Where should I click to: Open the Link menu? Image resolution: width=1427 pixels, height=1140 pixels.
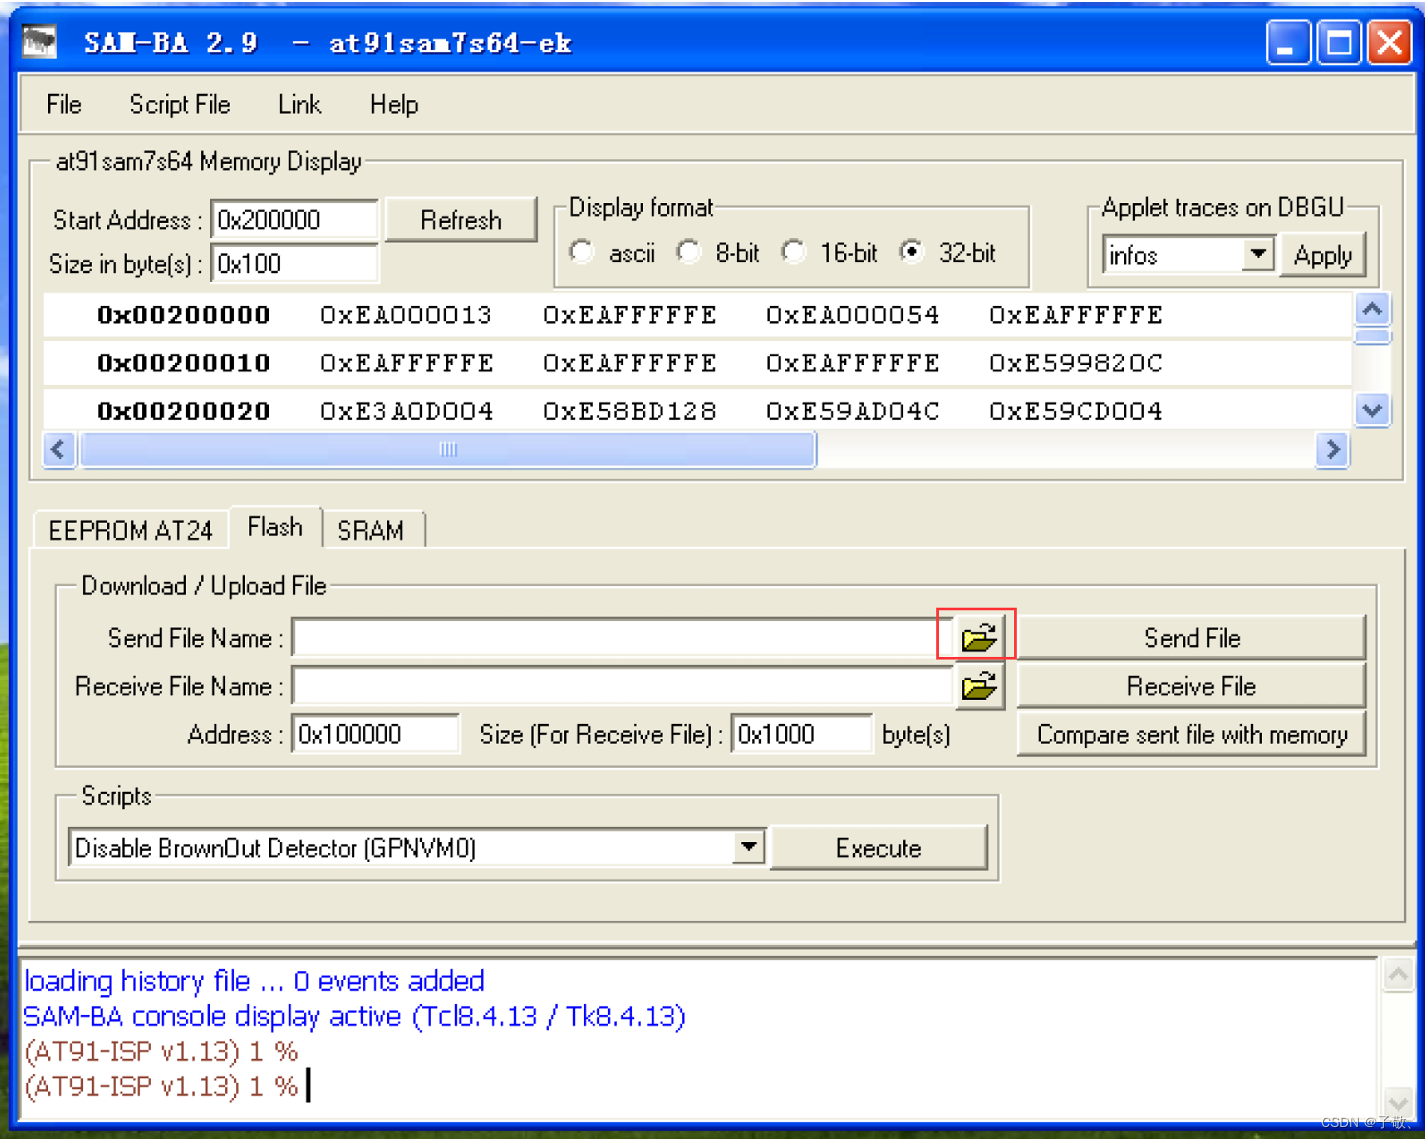pyautogui.click(x=298, y=104)
